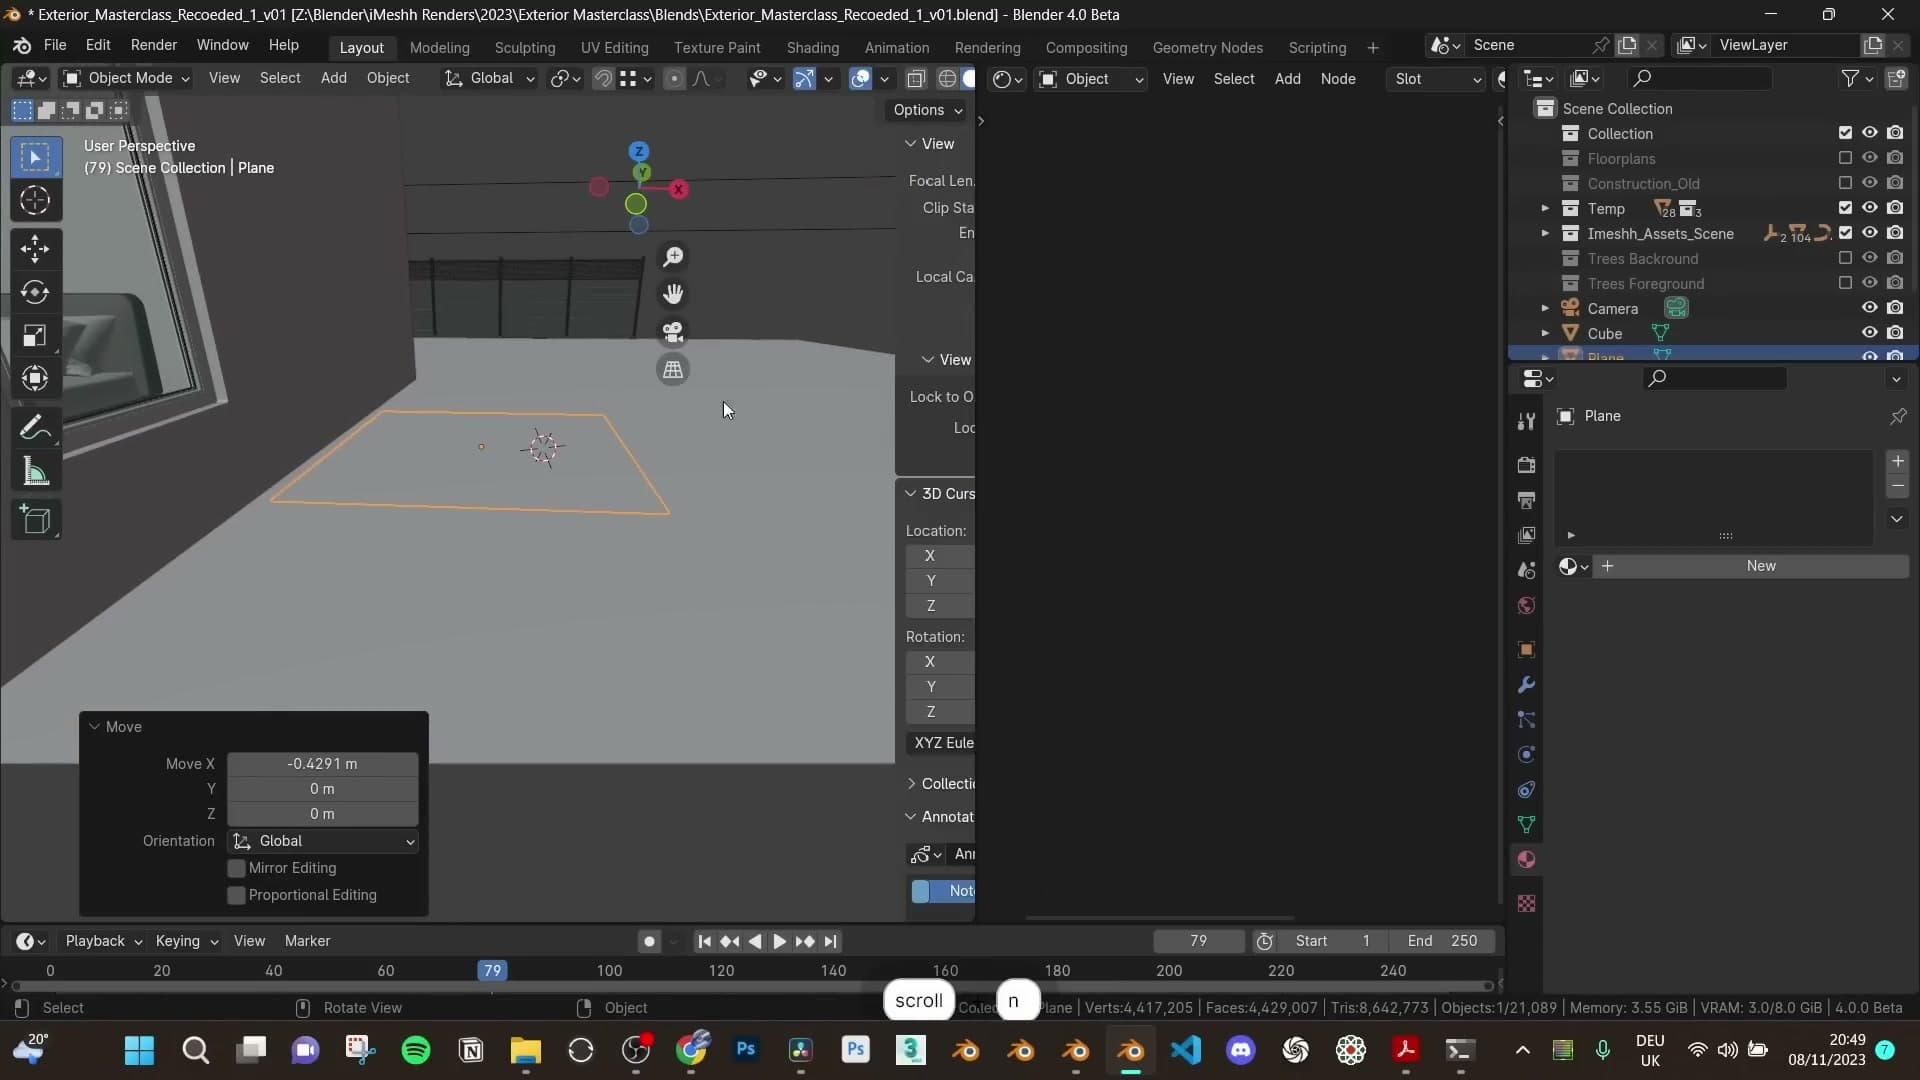Open the Render menu

(x=154, y=45)
